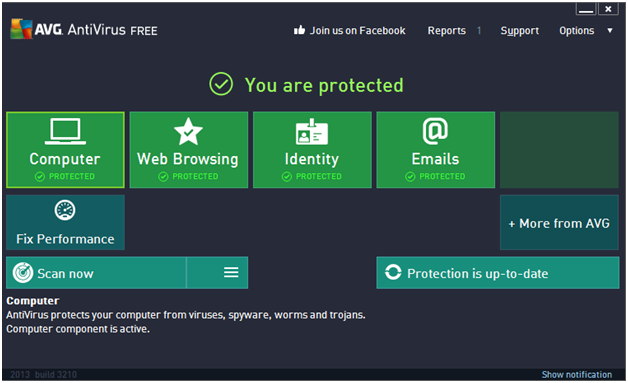Click the Reports count badge
Viewport: 628px width, 383px height.
click(x=479, y=31)
